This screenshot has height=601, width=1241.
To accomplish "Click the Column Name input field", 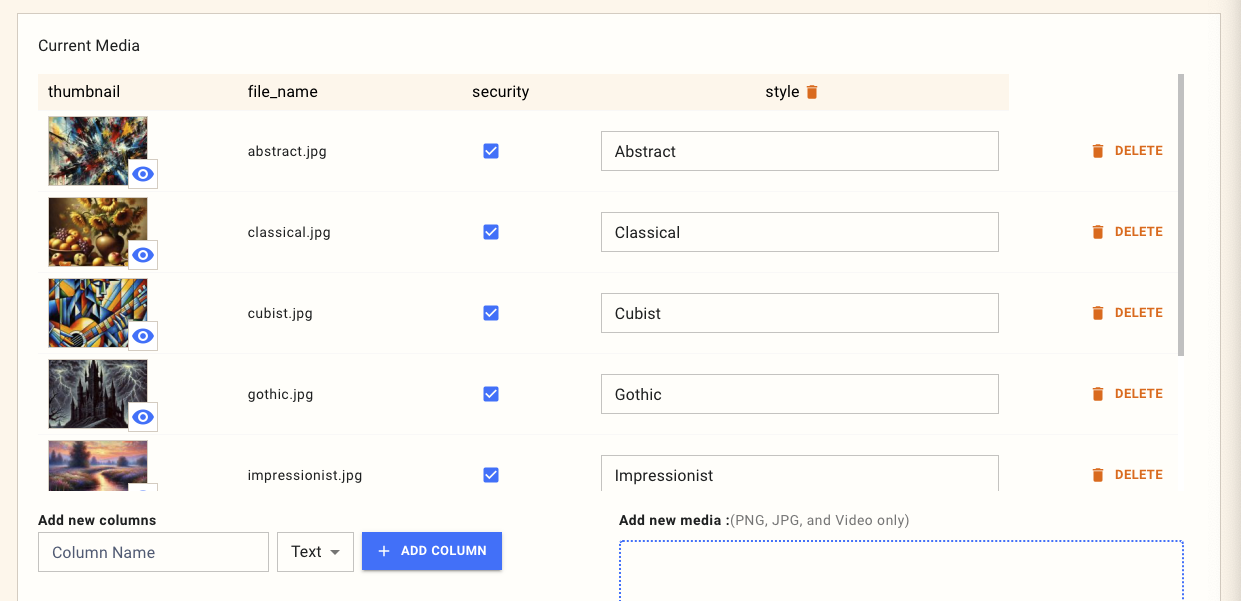I will (153, 552).
